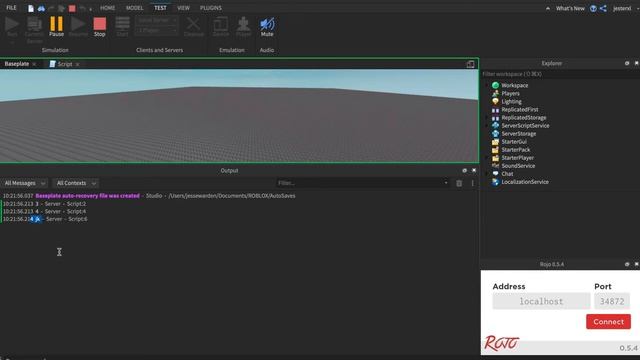The height and width of the screenshot is (360, 640).
Task: Expand the Workspace tree node
Action: pyautogui.click(x=487, y=85)
